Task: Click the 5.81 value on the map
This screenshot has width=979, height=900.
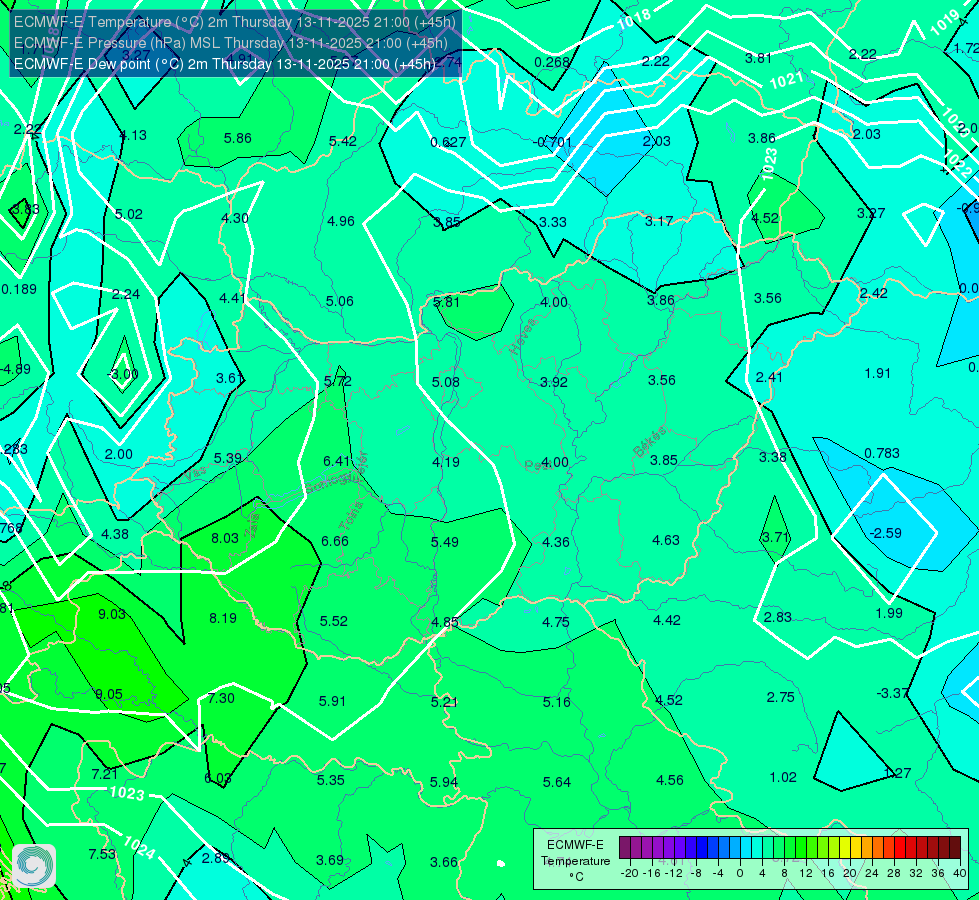Action: 446,302
